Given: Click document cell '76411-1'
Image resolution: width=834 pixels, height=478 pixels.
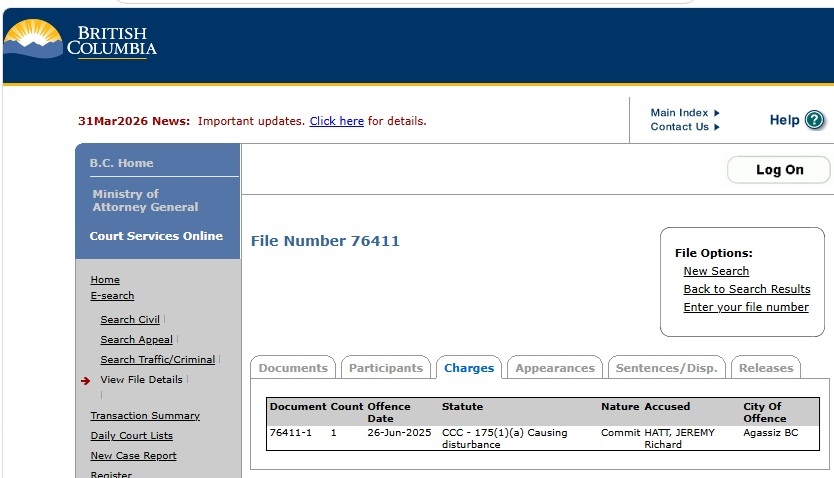Looking at the screenshot, I should click(290, 433).
